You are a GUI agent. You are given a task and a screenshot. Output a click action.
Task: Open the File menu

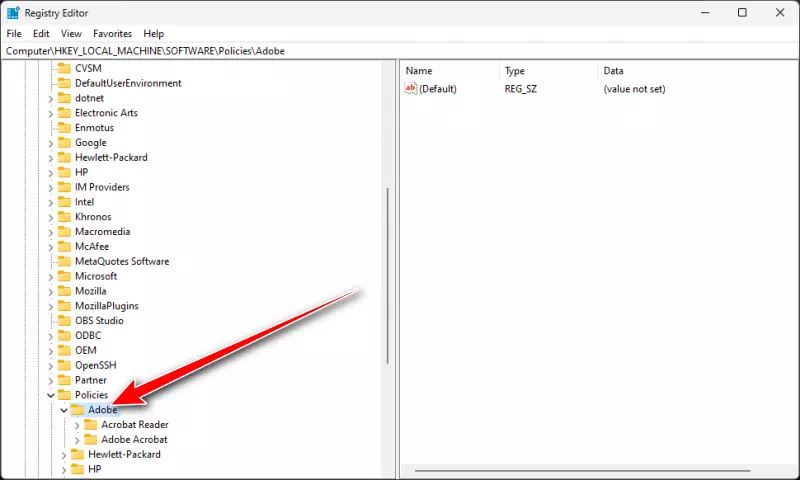tap(14, 34)
